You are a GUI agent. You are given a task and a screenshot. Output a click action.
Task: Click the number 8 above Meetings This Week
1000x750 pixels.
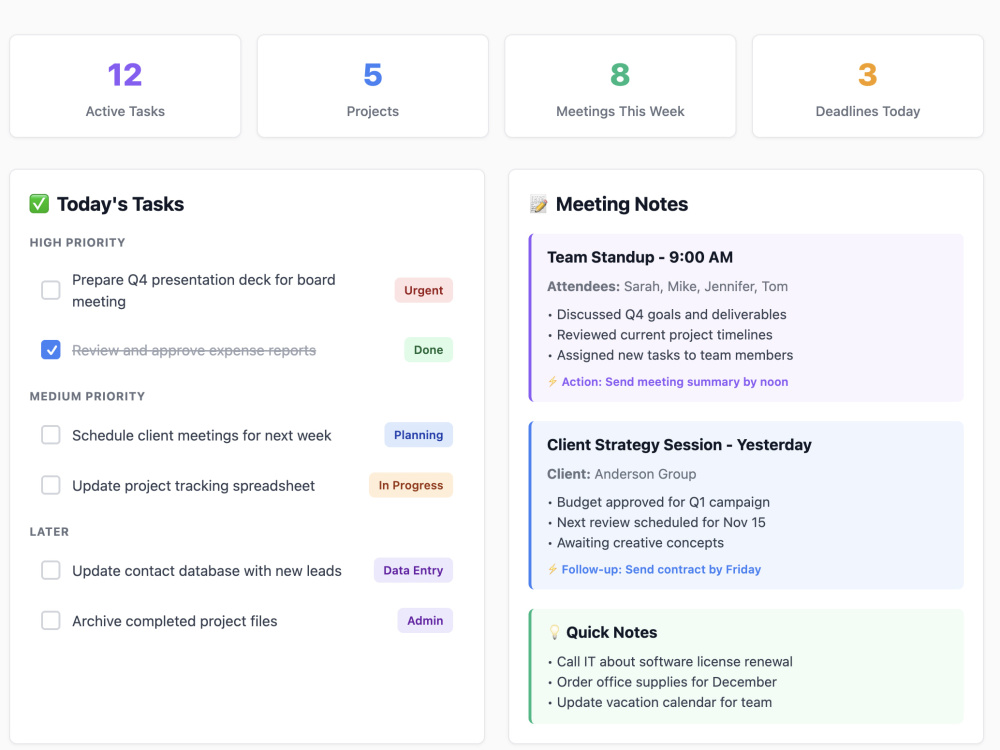pyautogui.click(x=620, y=75)
